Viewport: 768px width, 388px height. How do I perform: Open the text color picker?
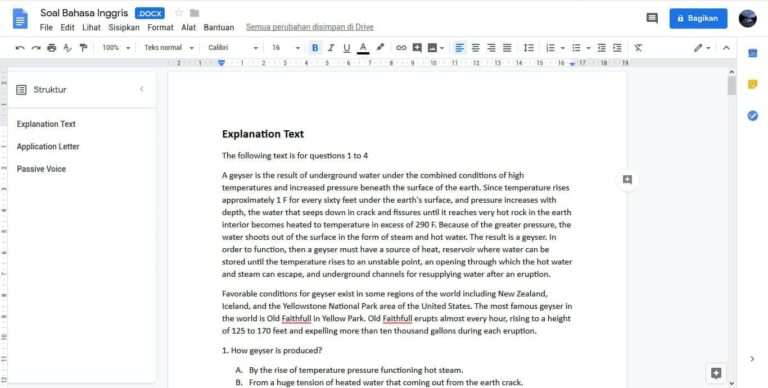click(363, 48)
